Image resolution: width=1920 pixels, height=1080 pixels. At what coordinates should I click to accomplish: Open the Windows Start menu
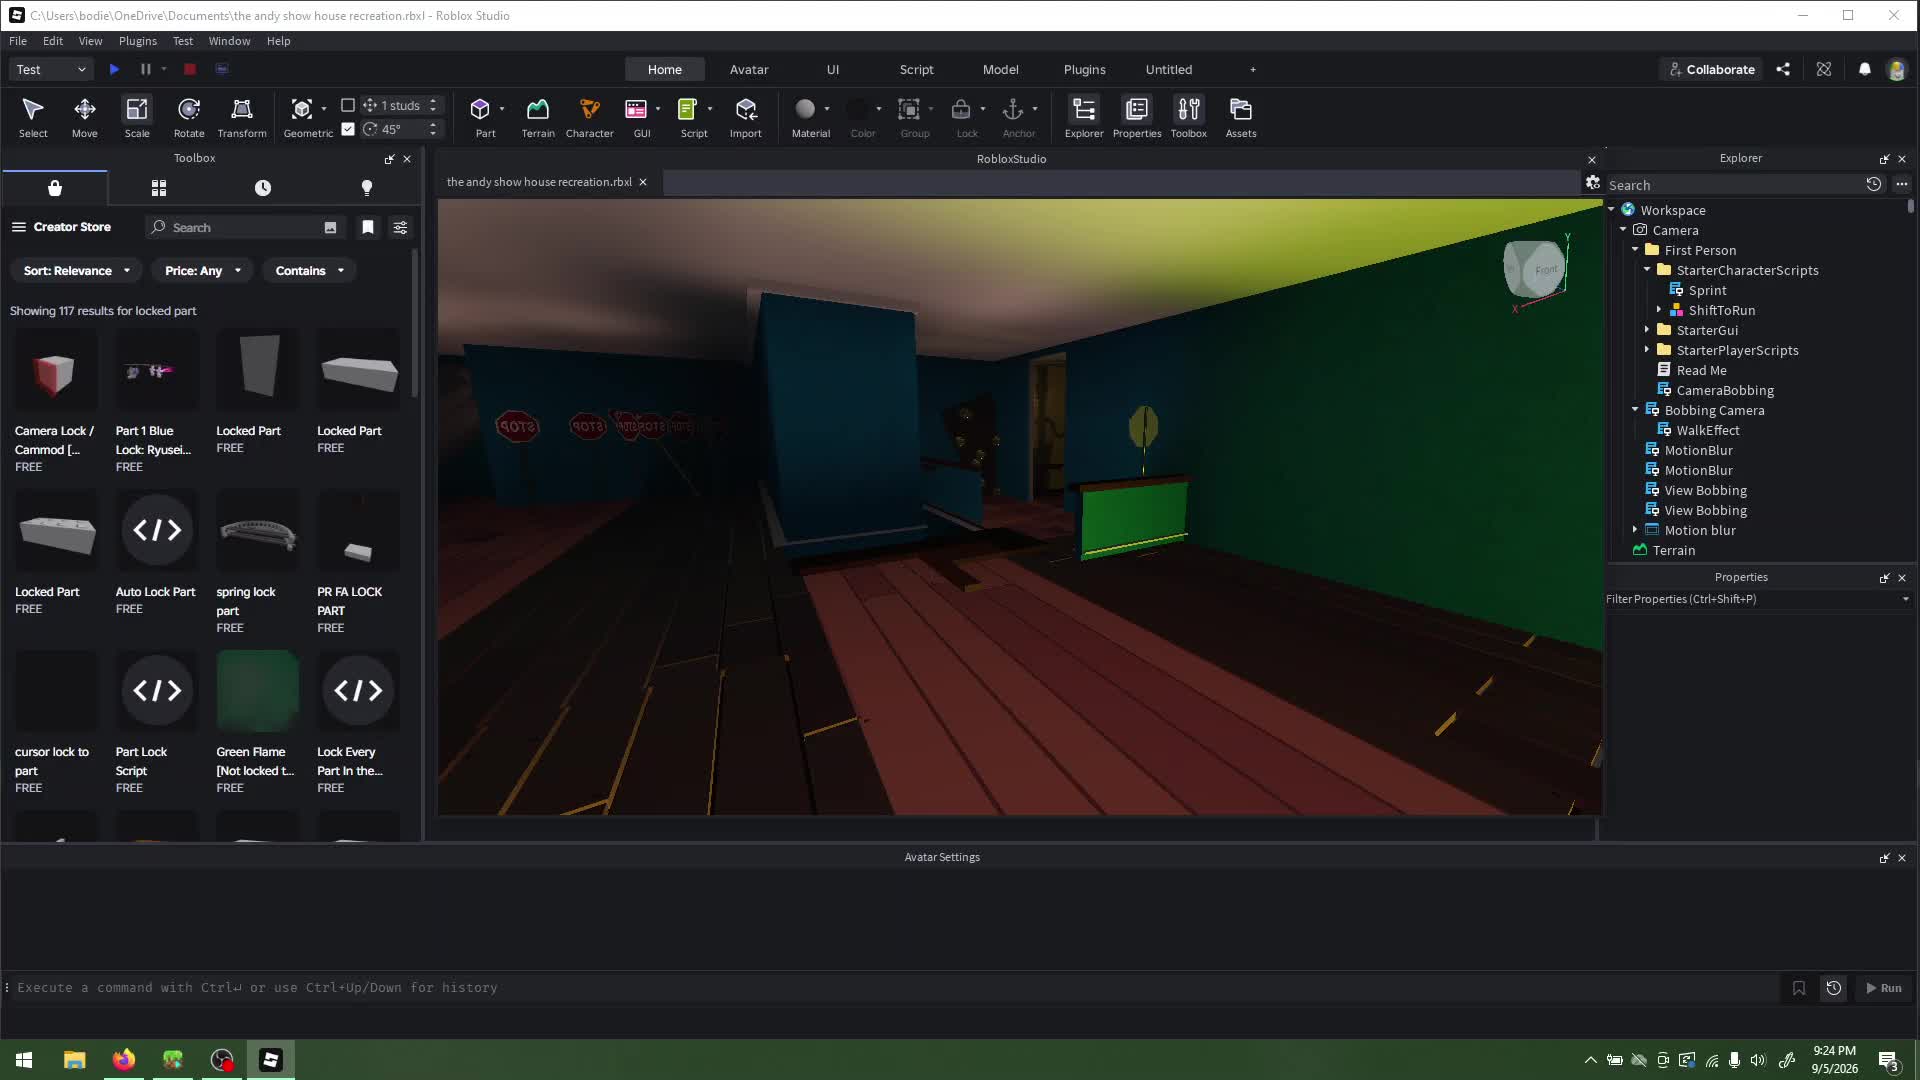tap(24, 1060)
